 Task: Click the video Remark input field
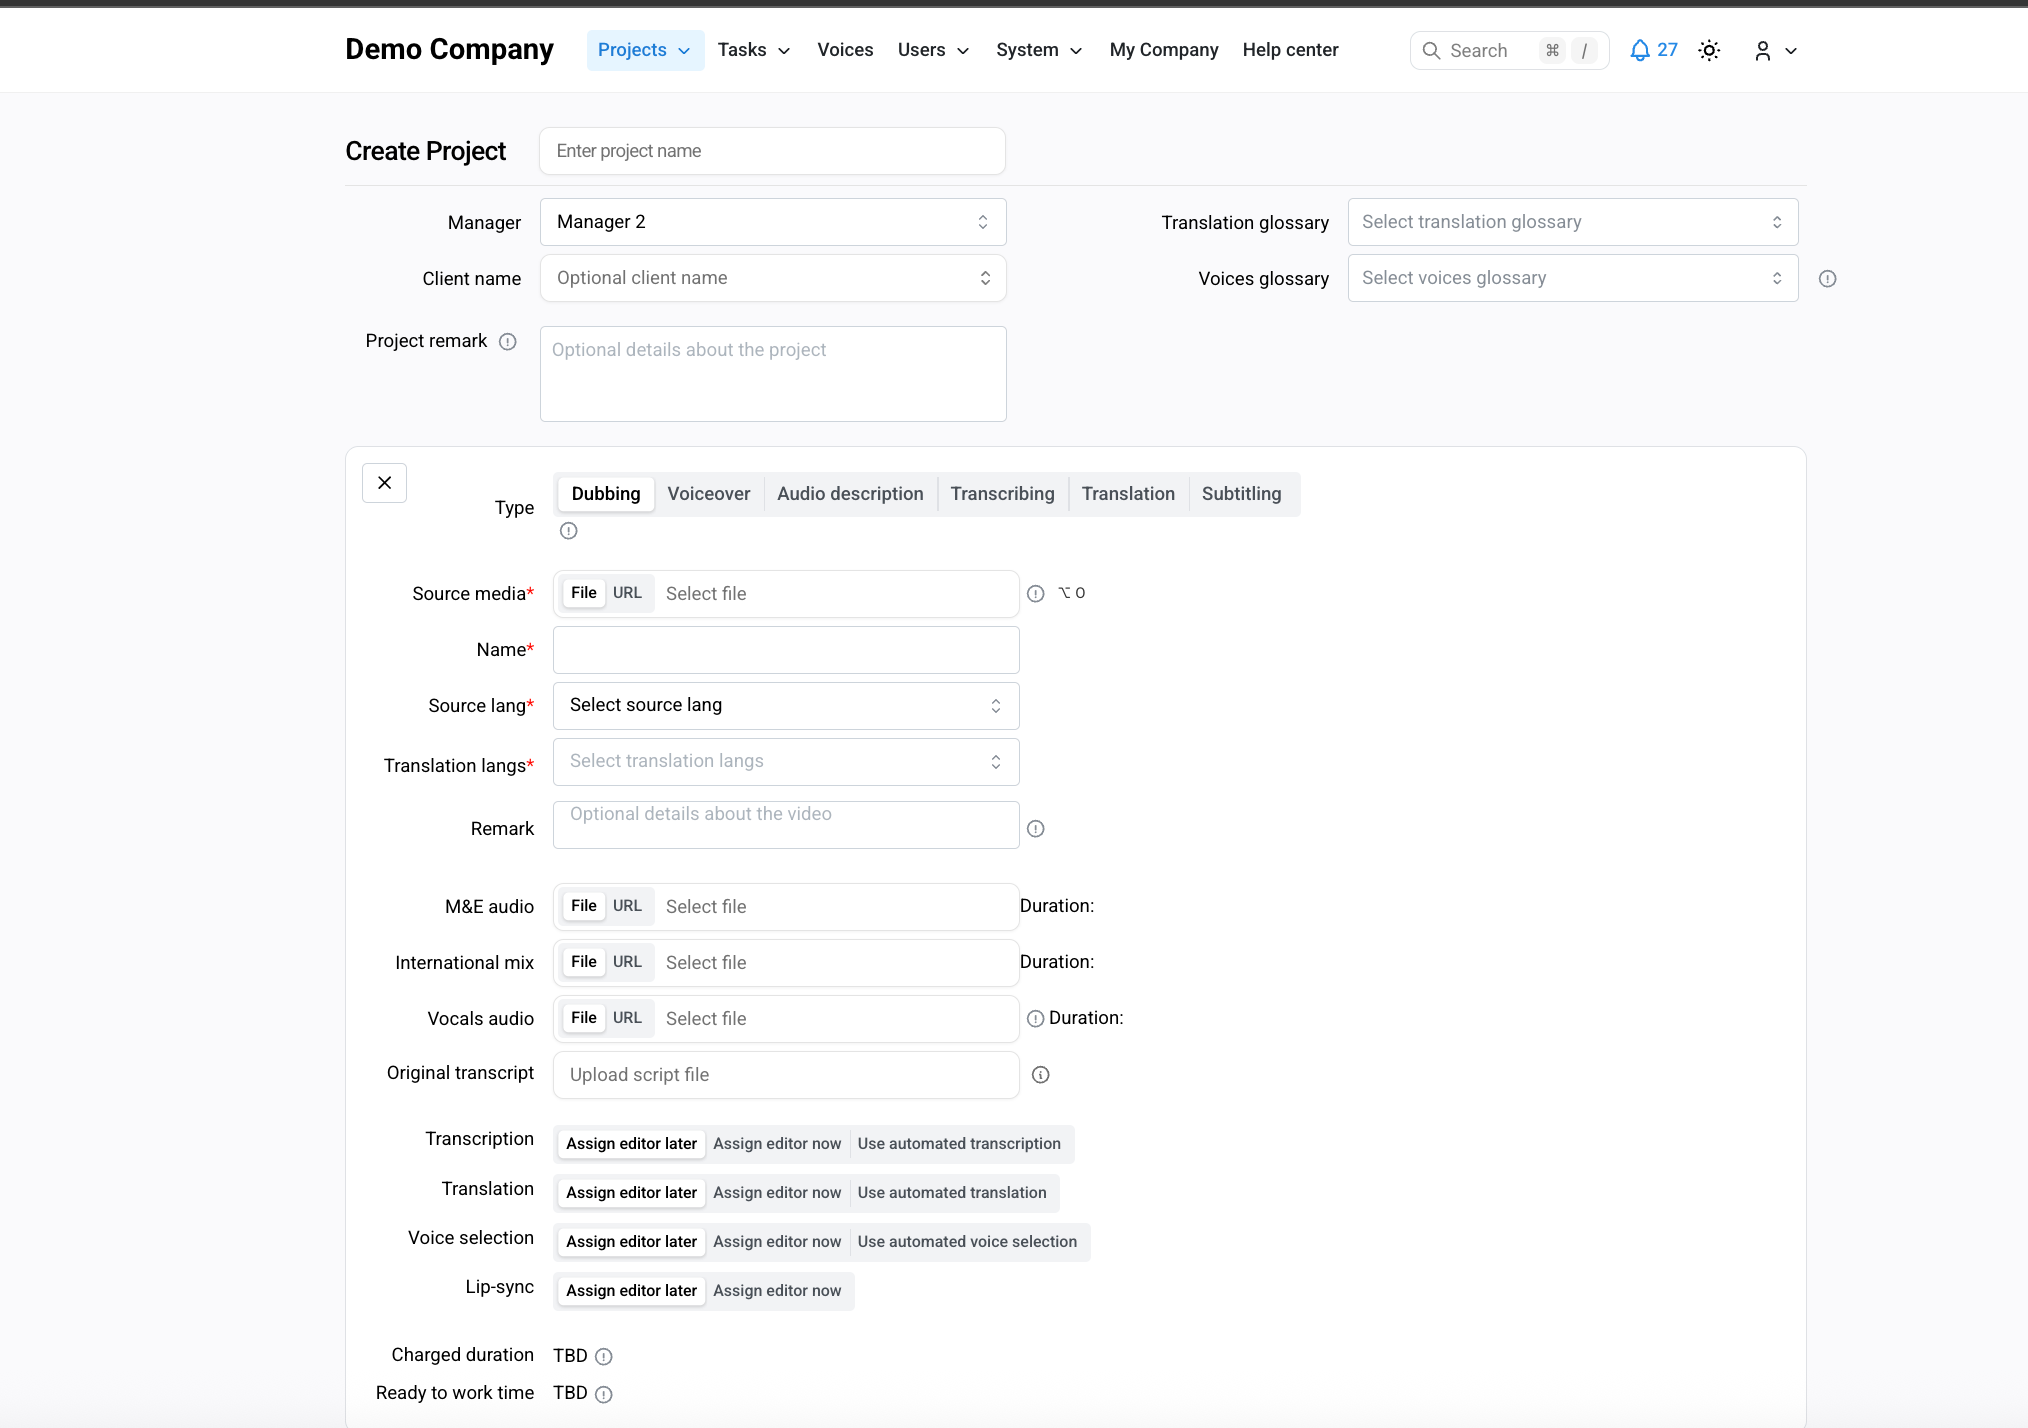click(x=786, y=825)
